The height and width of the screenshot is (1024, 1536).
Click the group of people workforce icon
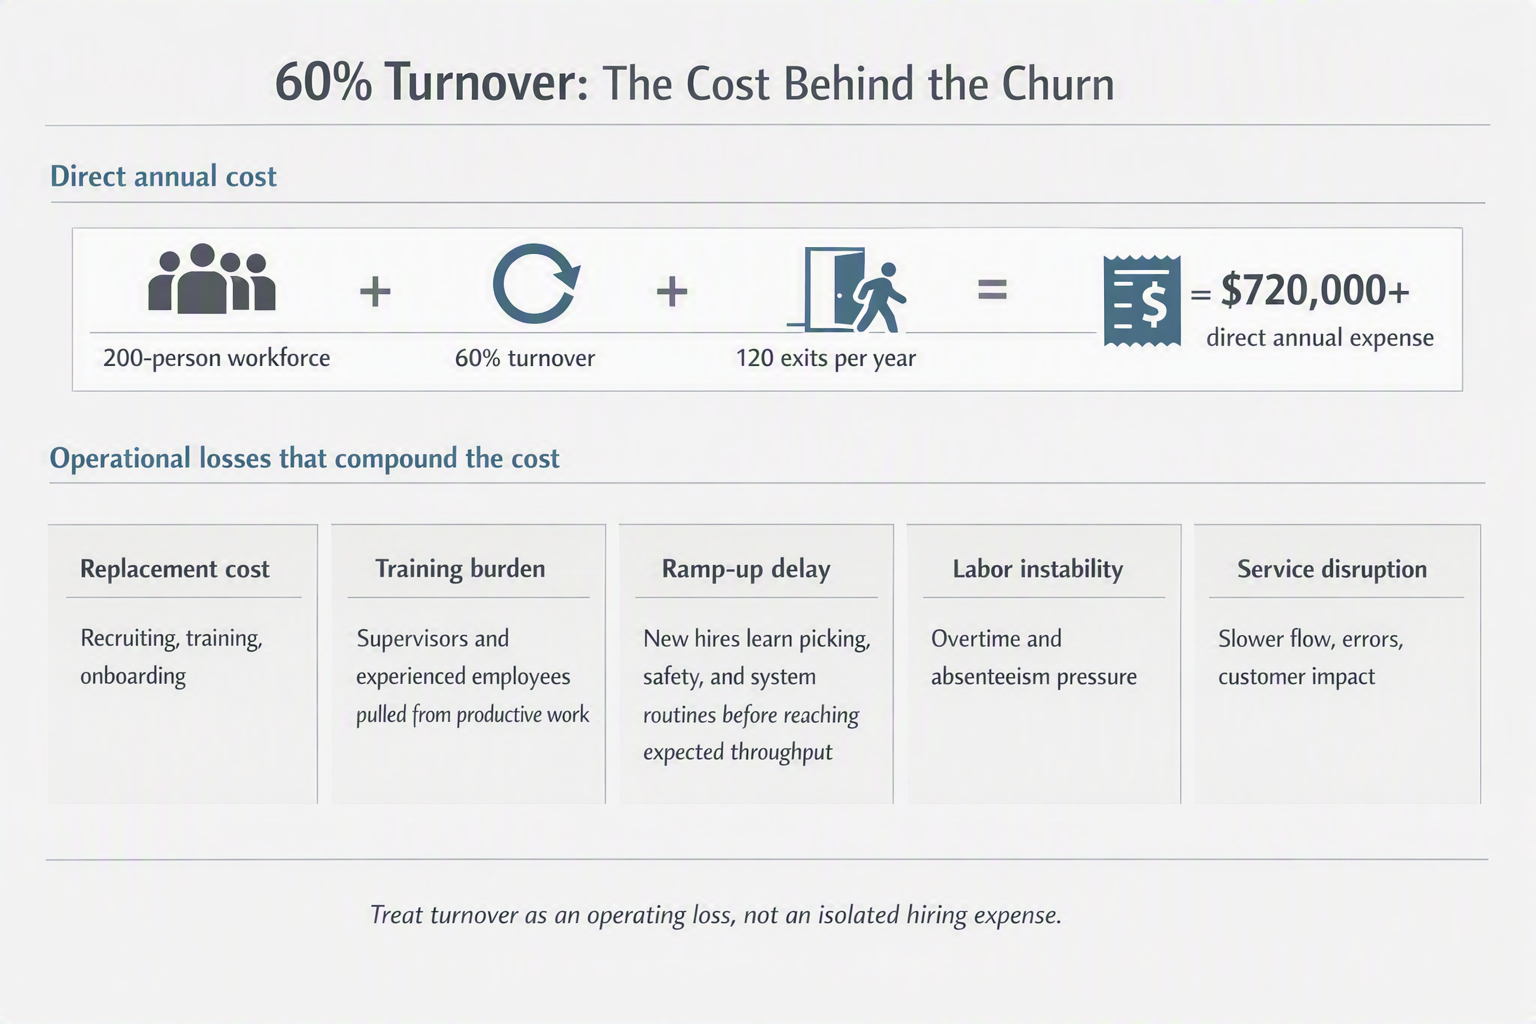pos(211,279)
